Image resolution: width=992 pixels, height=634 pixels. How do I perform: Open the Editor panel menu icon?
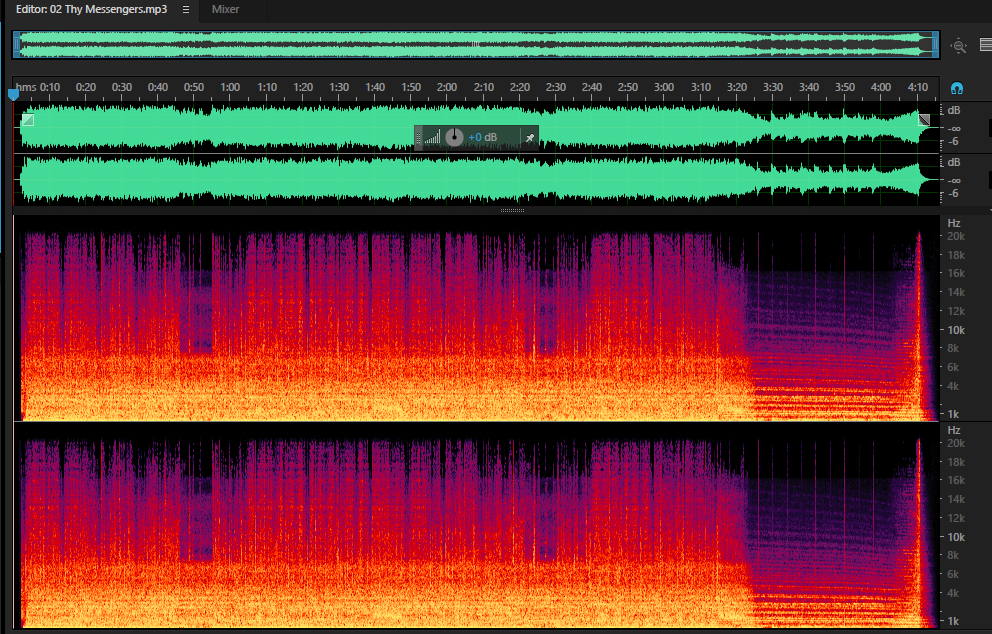click(185, 9)
